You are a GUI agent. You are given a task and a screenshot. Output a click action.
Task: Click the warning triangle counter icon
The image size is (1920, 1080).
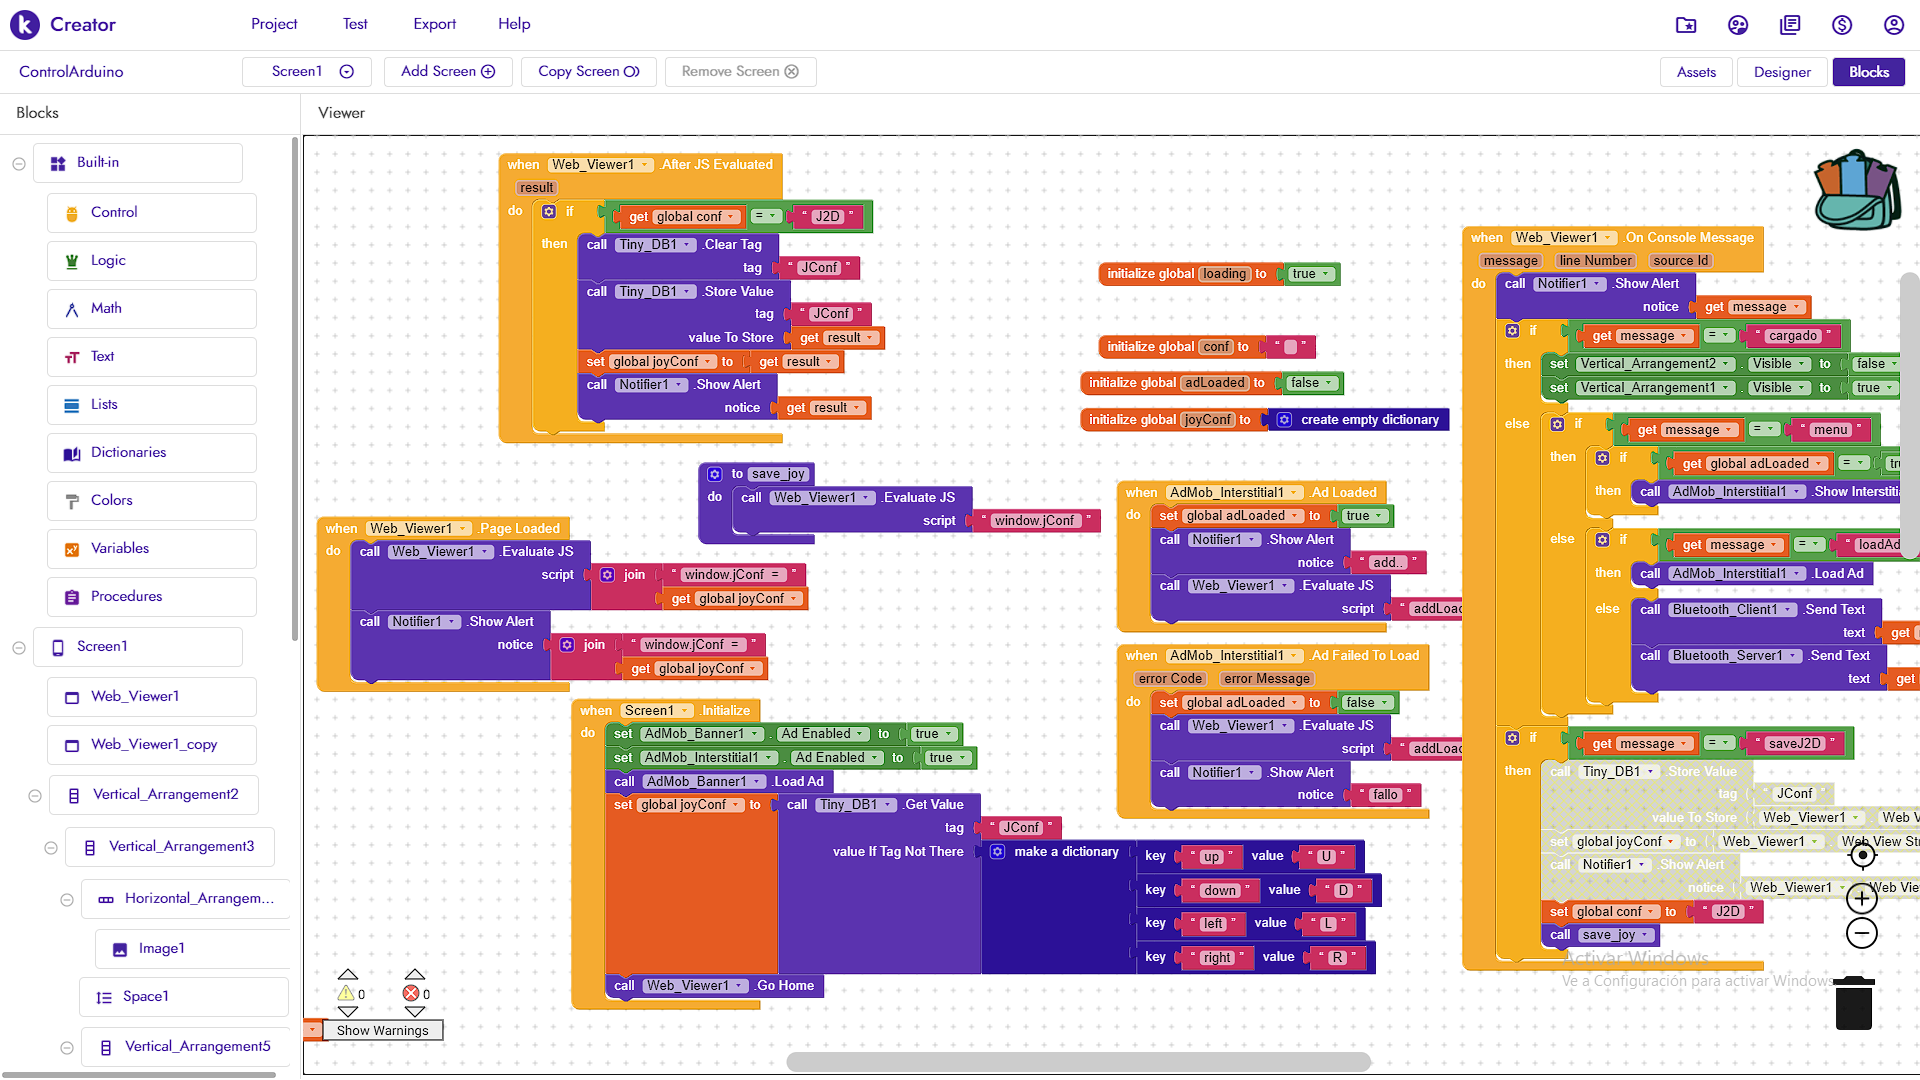point(346,993)
